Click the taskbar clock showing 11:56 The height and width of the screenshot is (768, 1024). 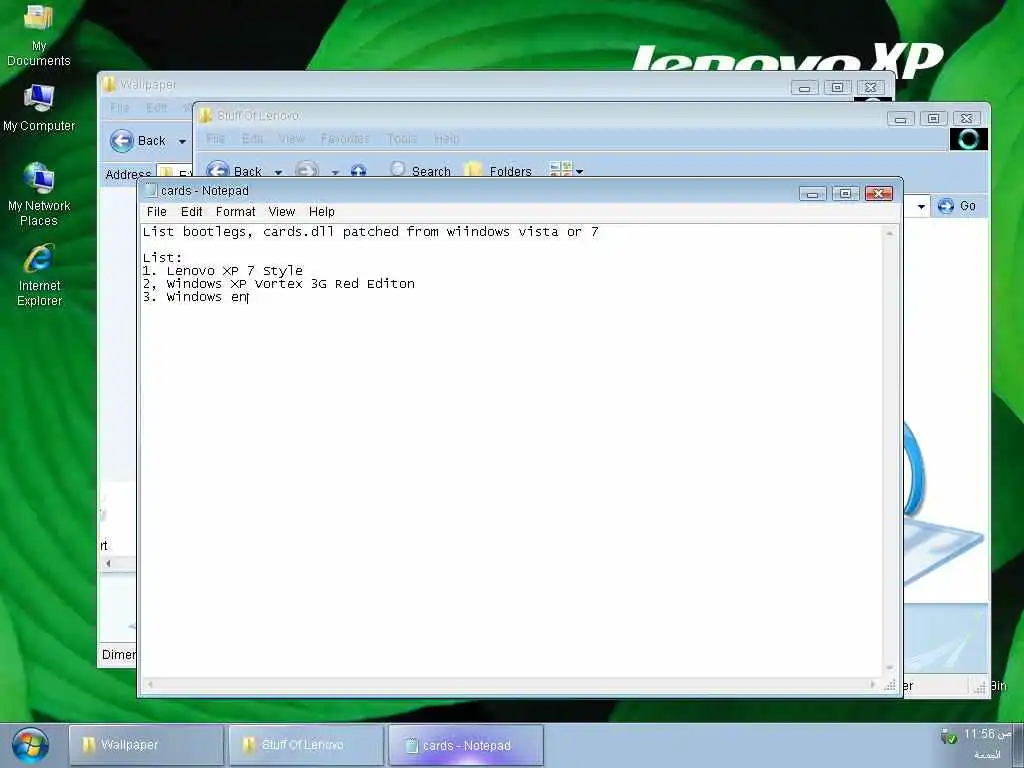click(x=988, y=734)
